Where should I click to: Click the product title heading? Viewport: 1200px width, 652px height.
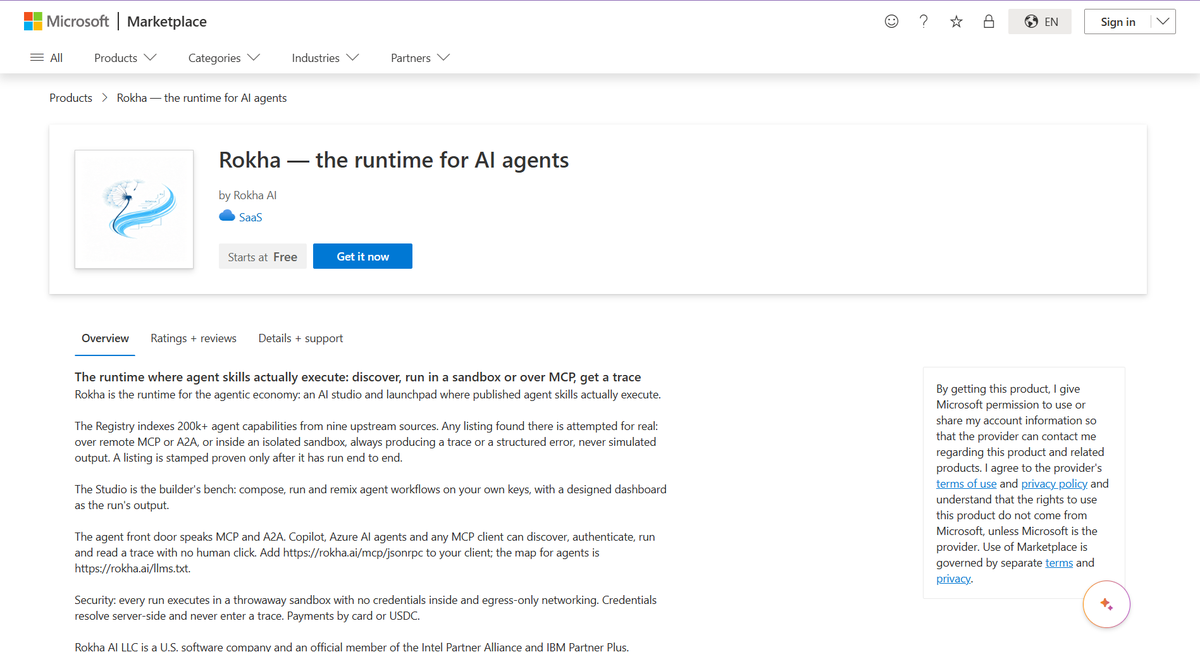pos(394,160)
